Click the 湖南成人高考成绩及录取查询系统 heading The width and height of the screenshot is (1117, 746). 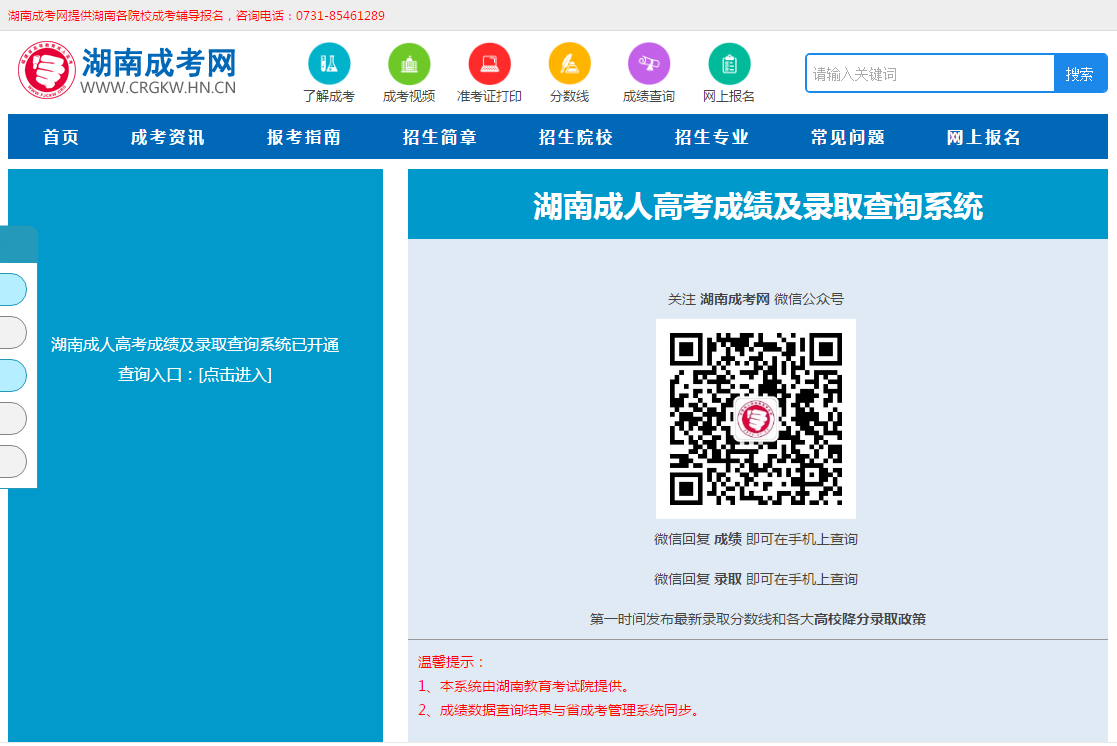click(758, 207)
